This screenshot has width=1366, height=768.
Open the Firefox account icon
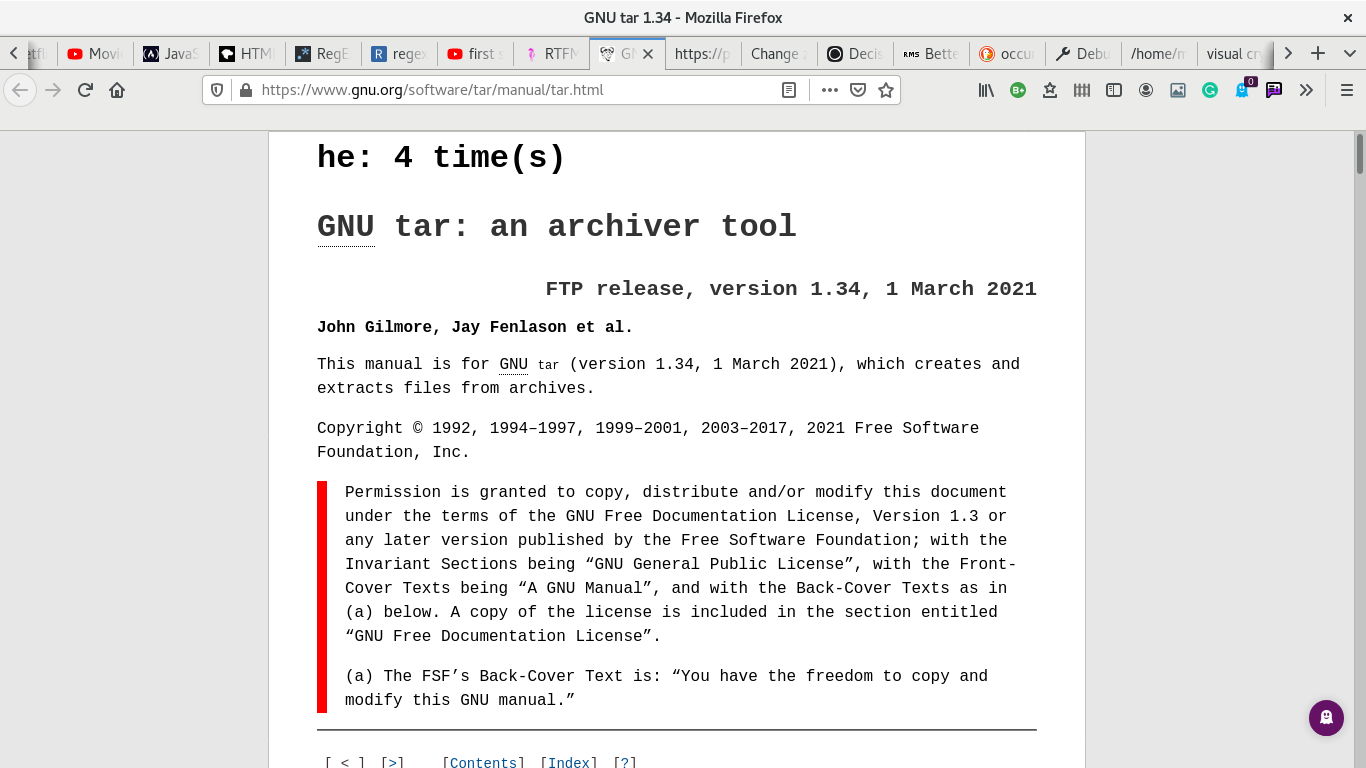1146,90
